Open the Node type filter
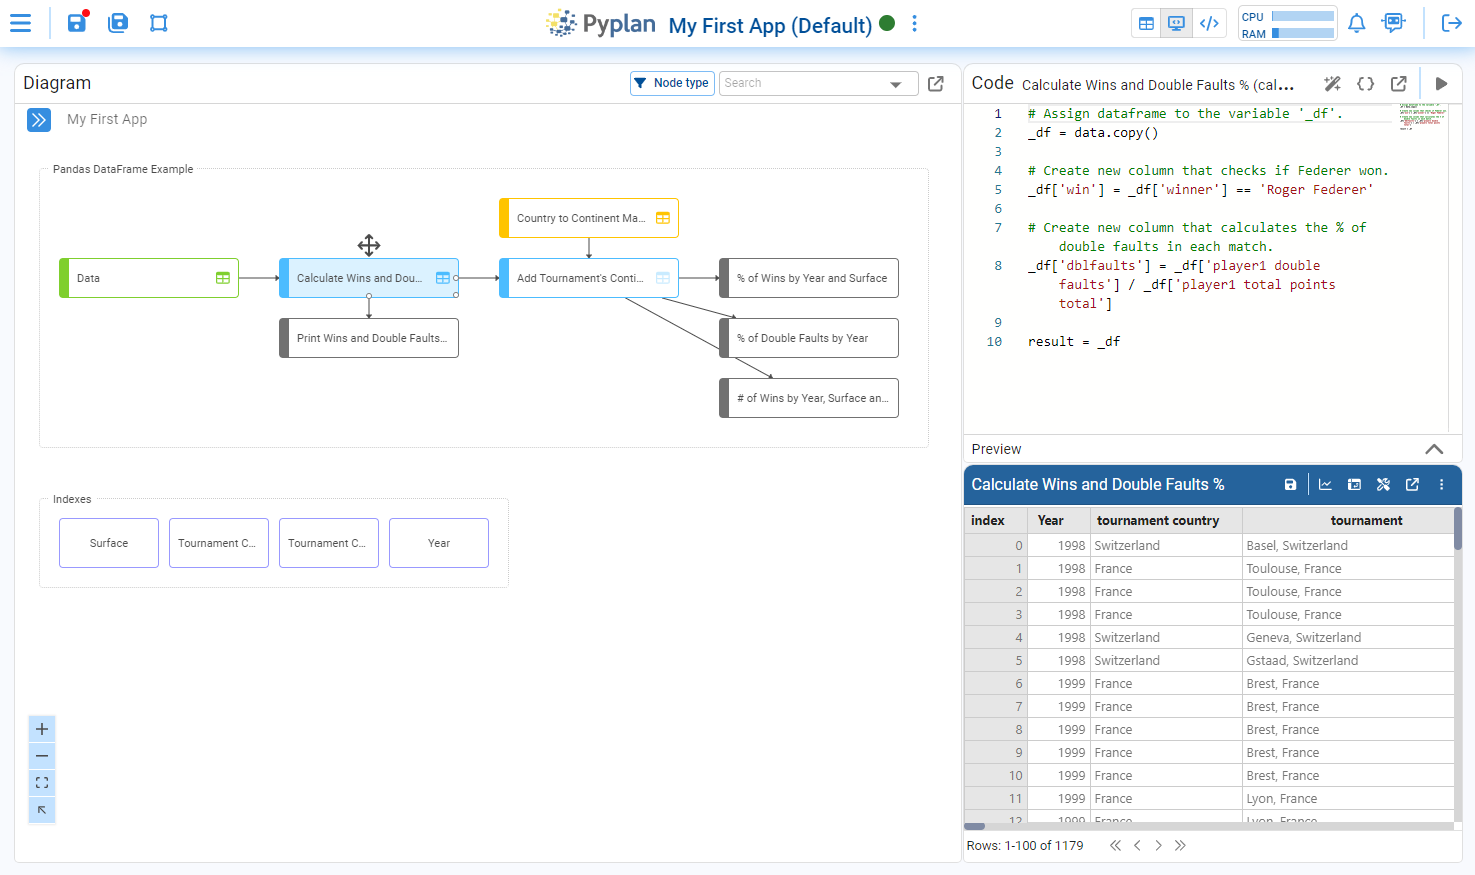This screenshot has width=1475, height=875. (672, 83)
